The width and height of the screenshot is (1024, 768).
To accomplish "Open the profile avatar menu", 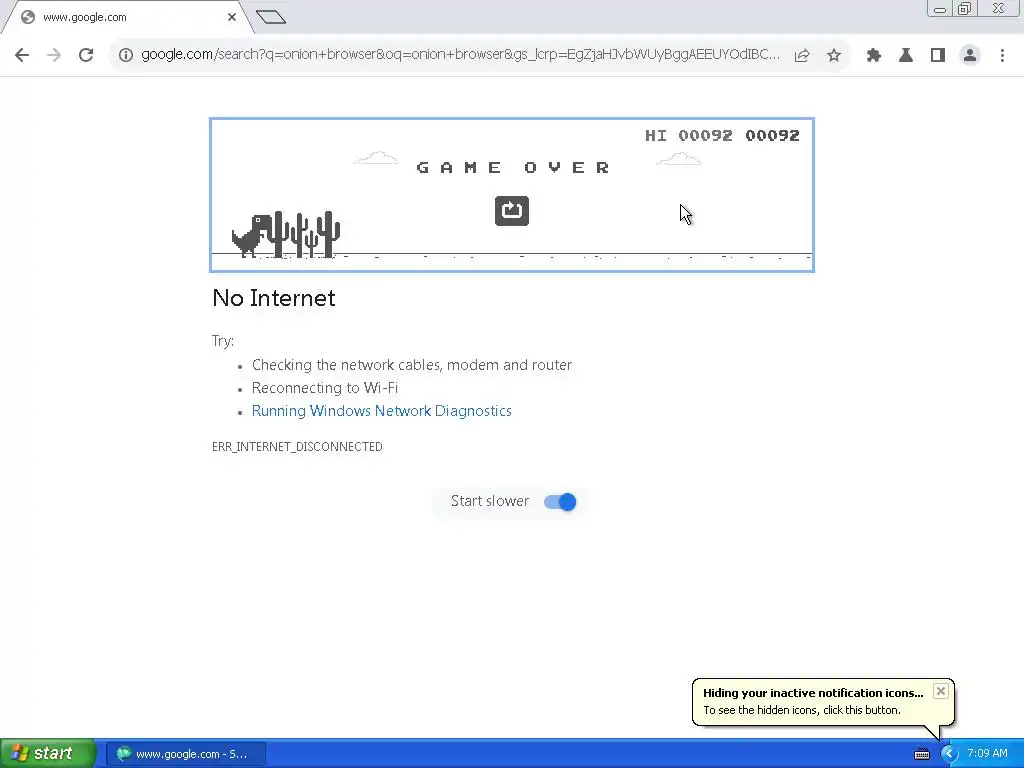I will click(x=970, y=56).
